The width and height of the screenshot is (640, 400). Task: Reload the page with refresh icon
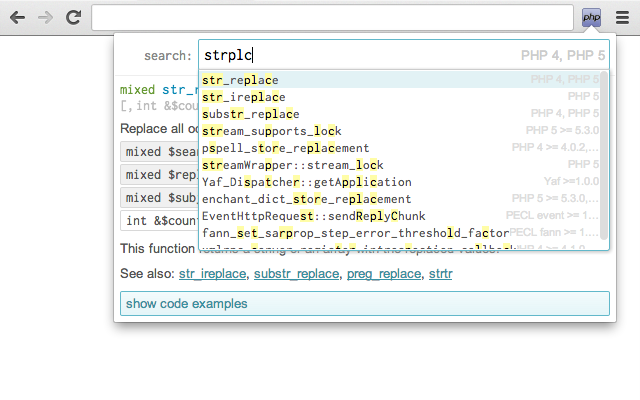[73, 17]
